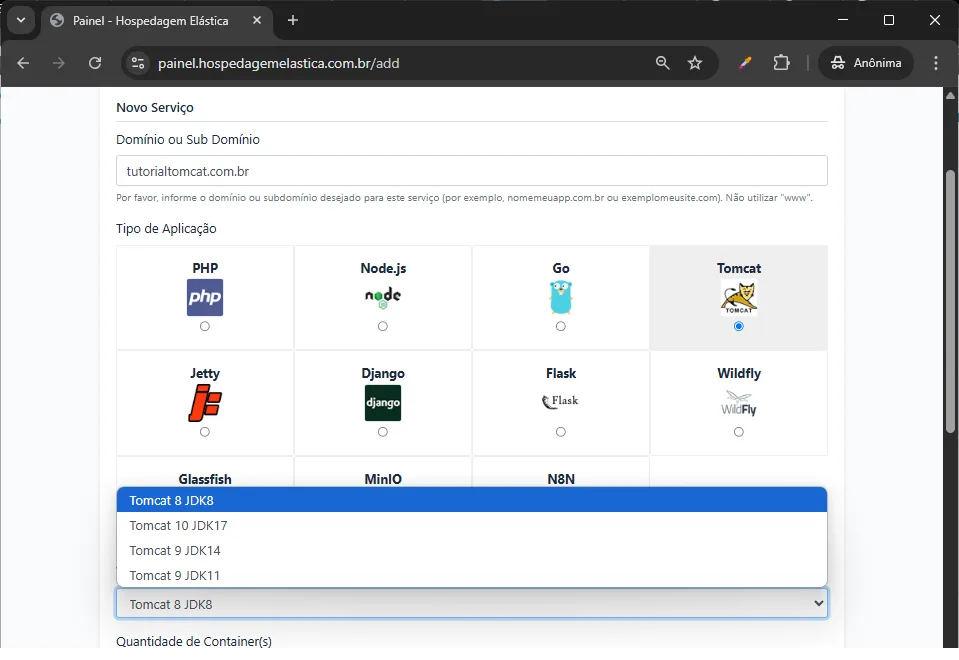Choose Tomcat 10 JDK17 option
This screenshot has height=660, width=959.
click(472, 525)
